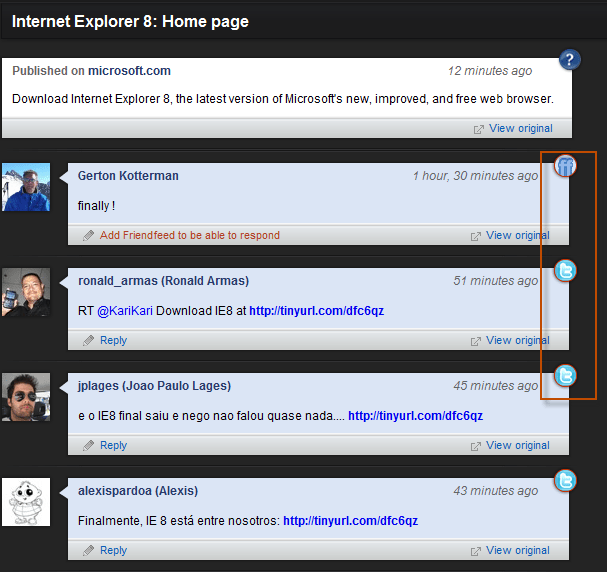Click the '45 minutes ago' timestamp
The image size is (607, 572).
click(x=496, y=386)
